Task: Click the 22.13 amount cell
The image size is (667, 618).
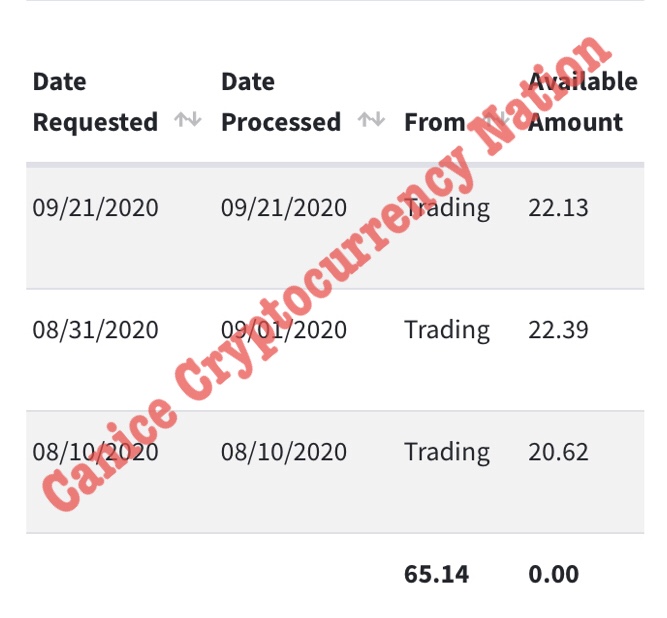Action: coord(558,208)
